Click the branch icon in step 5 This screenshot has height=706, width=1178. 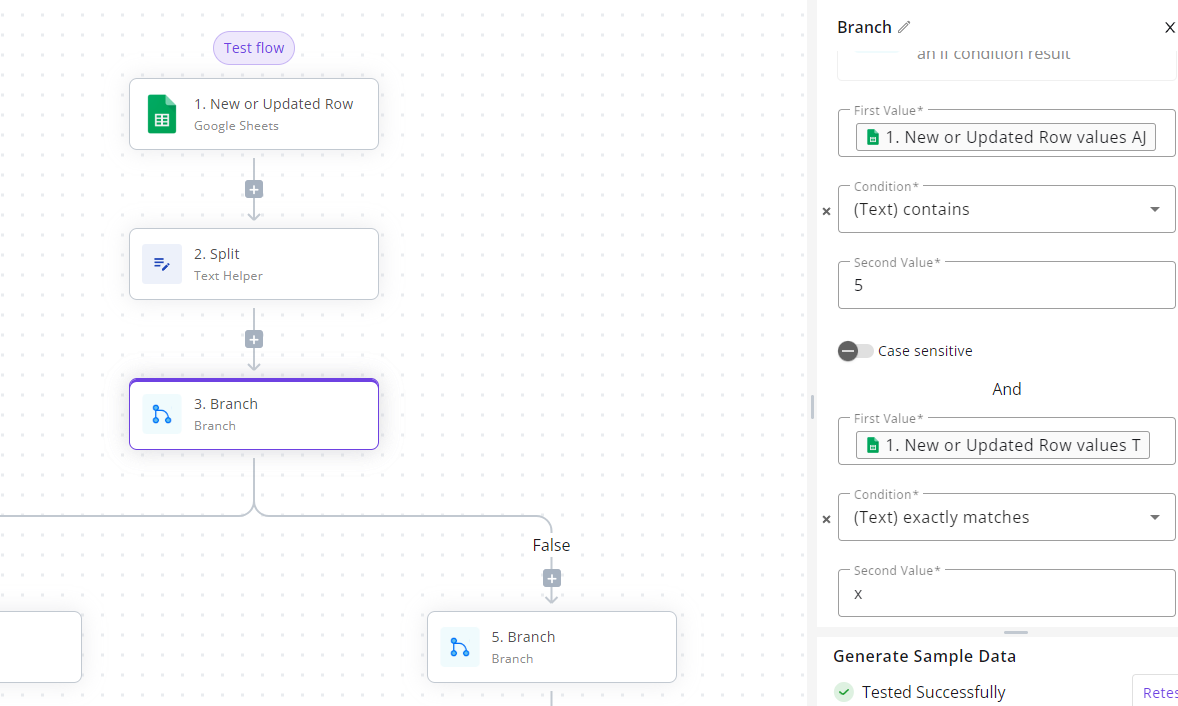[x=459, y=647]
